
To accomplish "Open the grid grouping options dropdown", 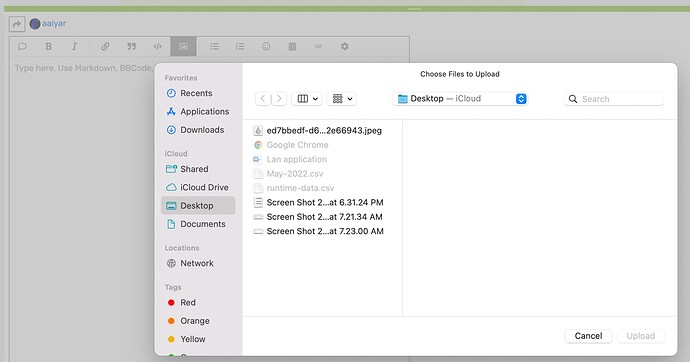I will tap(342, 99).
